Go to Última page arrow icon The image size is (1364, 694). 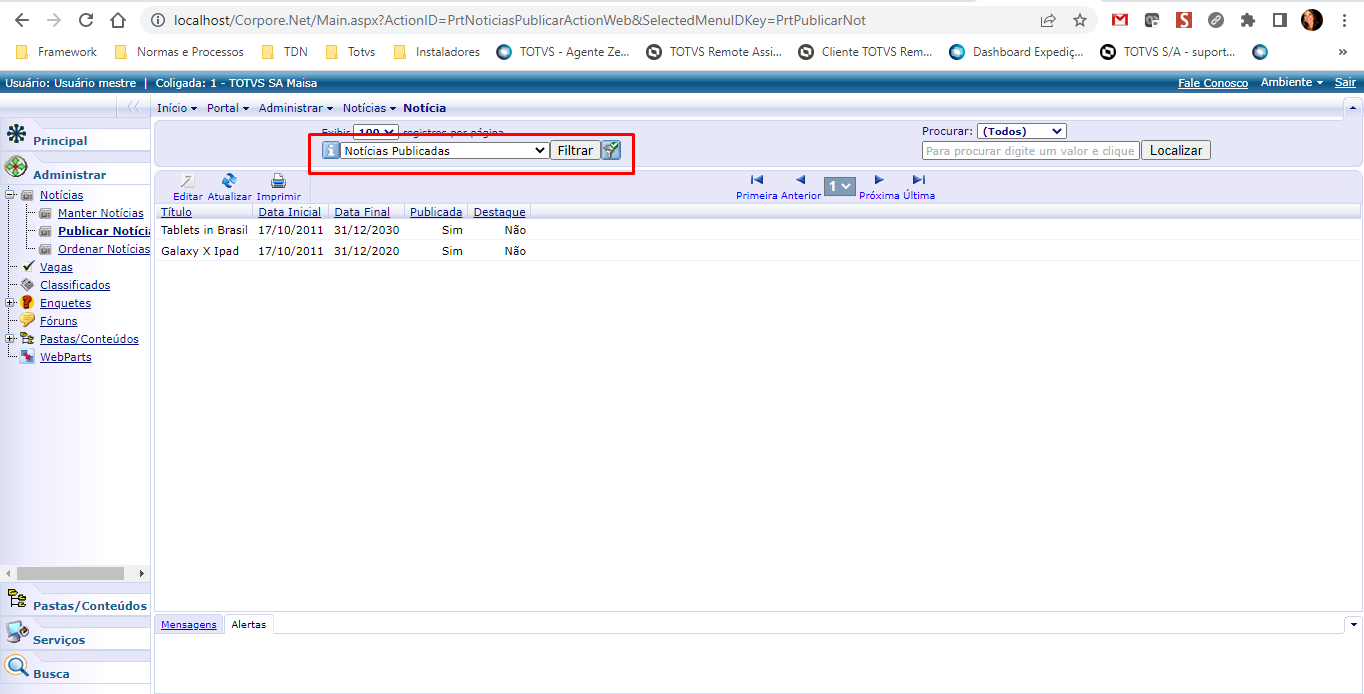tap(919, 180)
